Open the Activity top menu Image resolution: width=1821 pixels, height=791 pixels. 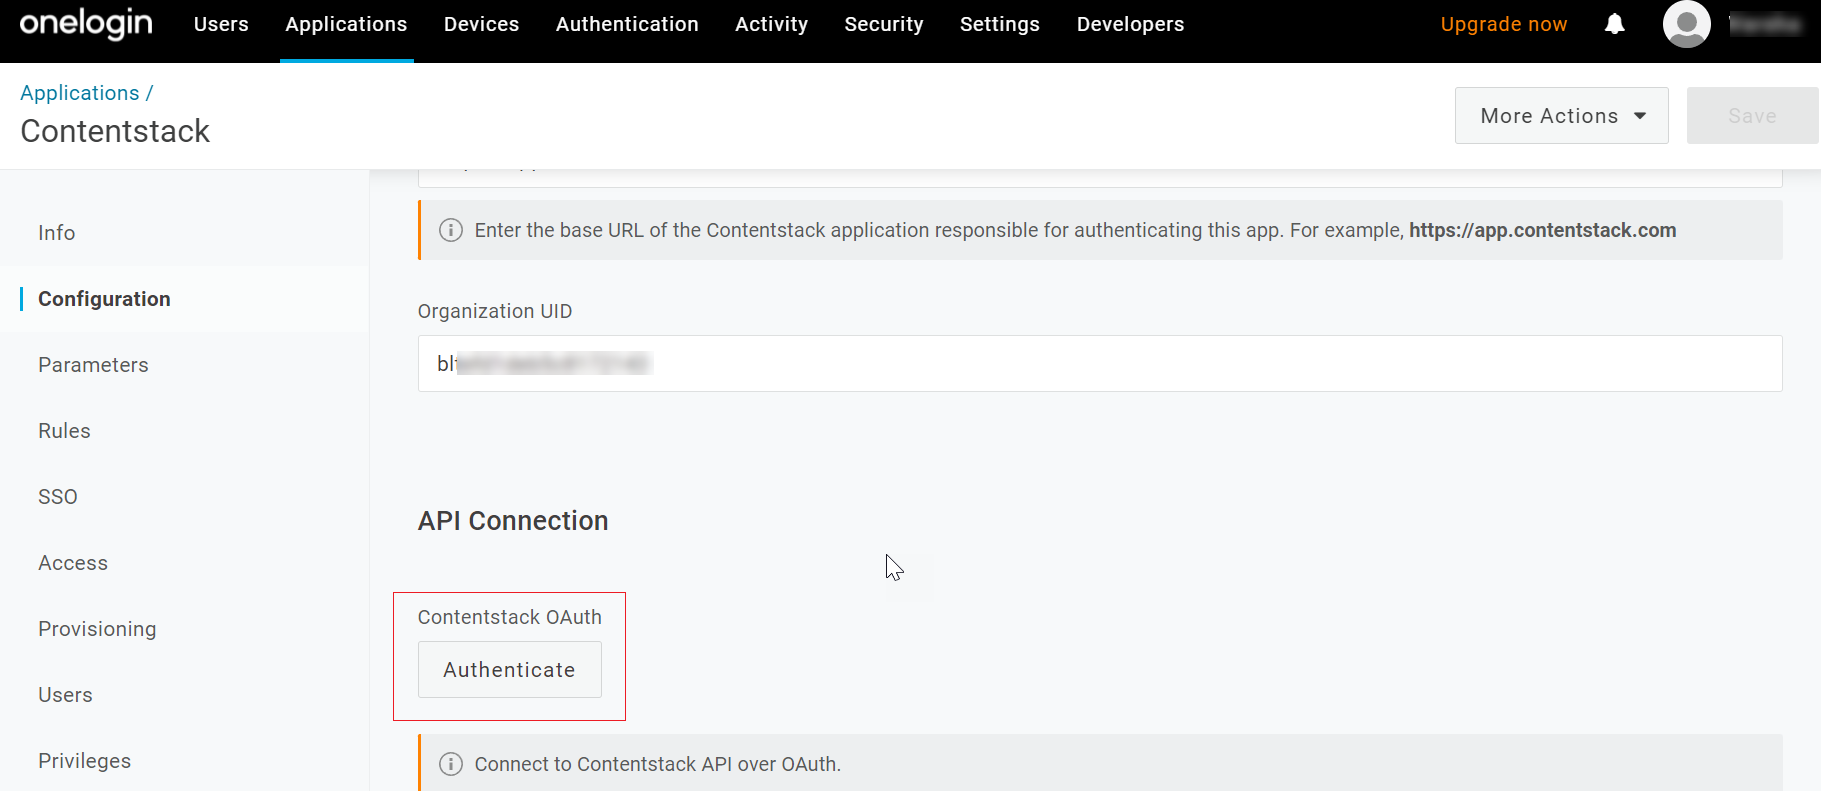click(771, 24)
